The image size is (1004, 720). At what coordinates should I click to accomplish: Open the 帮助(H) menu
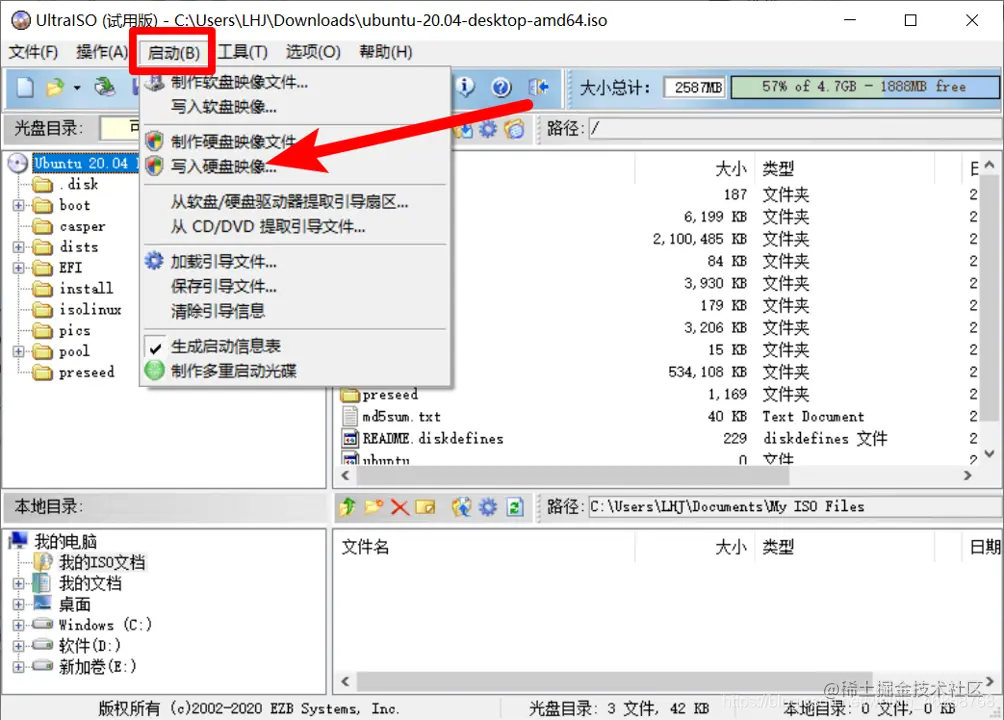(385, 52)
